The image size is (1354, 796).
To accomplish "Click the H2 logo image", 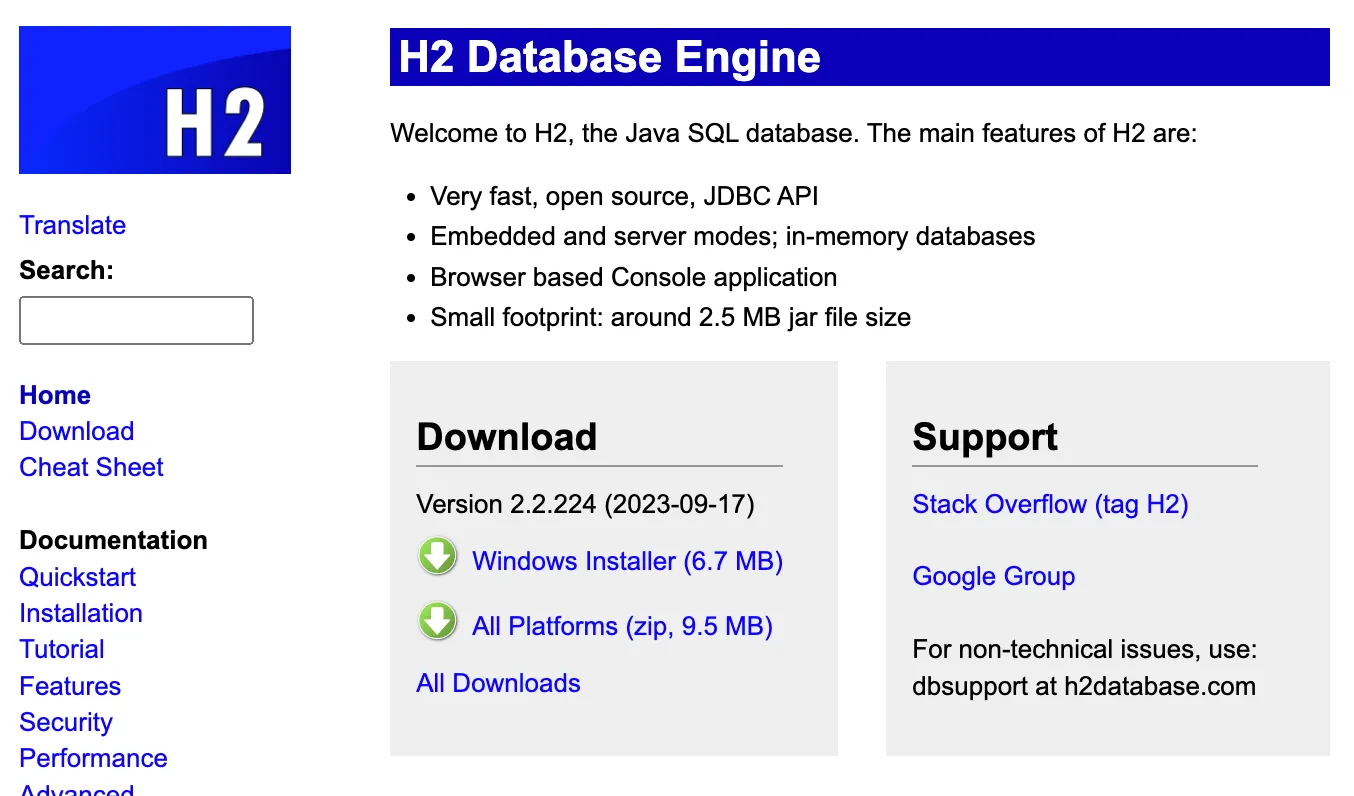I will 155,100.
